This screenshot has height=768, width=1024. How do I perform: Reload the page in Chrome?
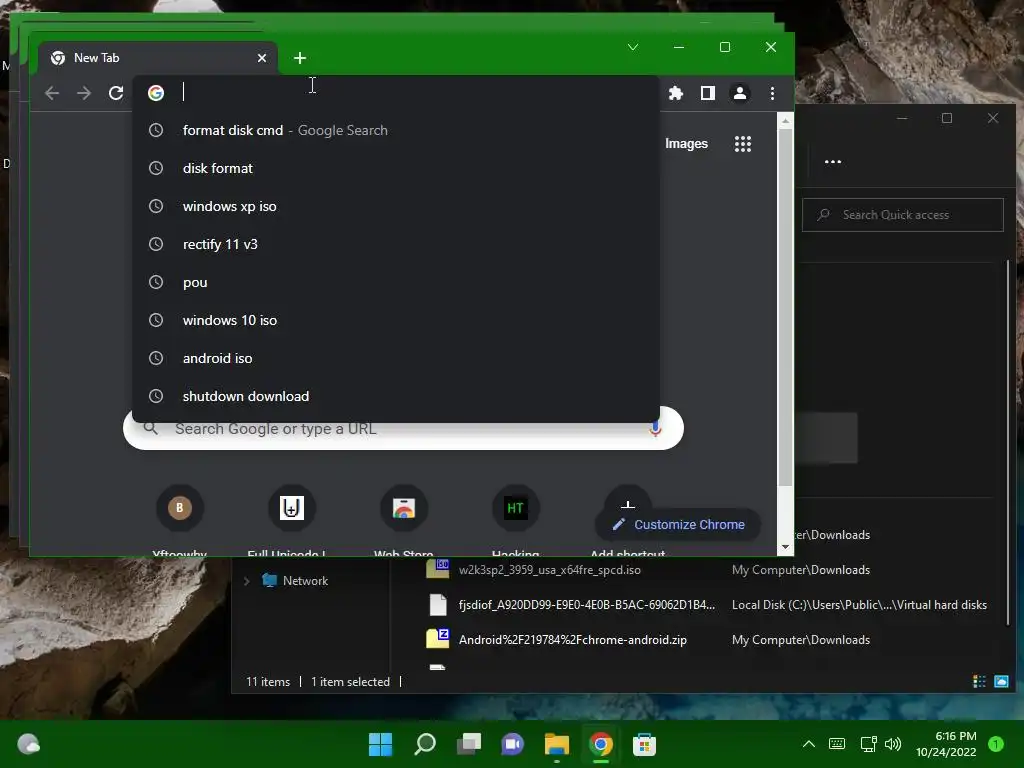116,93
